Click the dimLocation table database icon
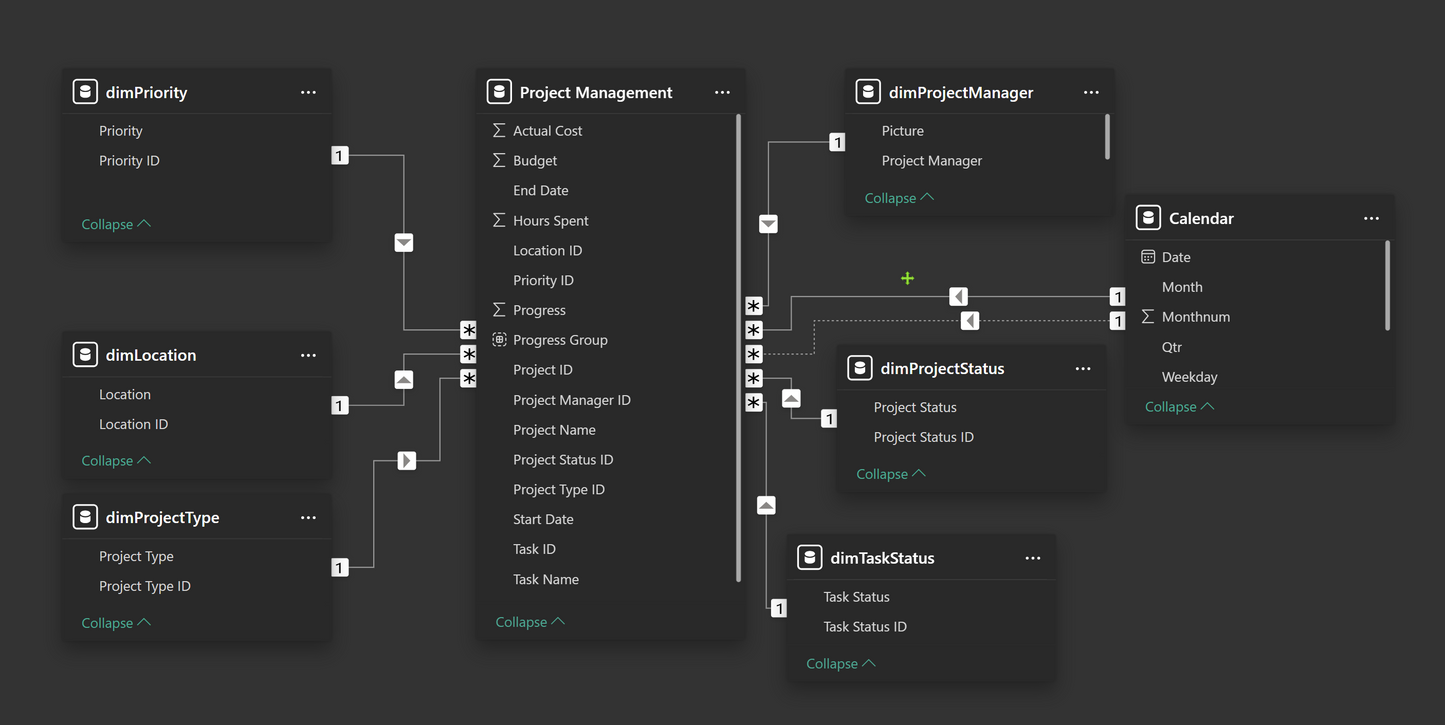This screenshot has height=725, width=1445. (x=85, y=355)
